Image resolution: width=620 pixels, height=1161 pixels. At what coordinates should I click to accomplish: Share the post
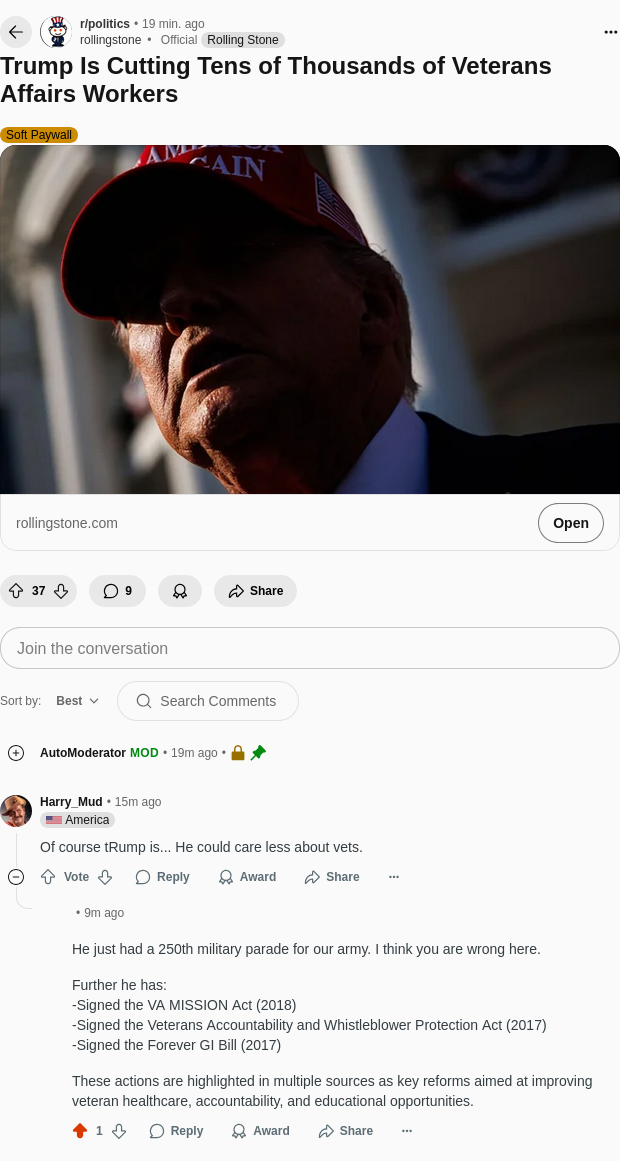click(x=256, y=591)
